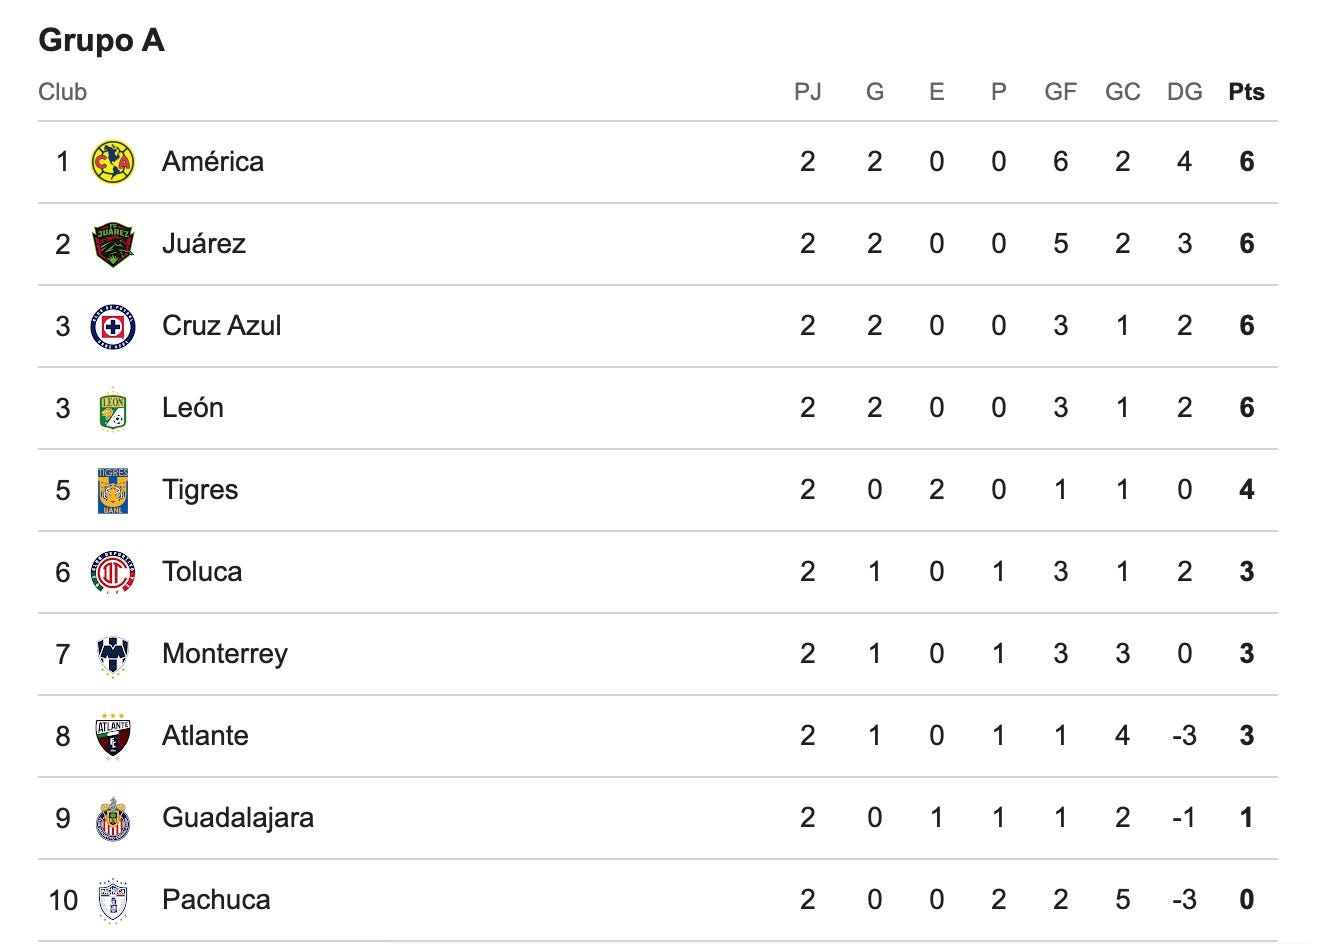Viewport: 1318px width, 944px height.
Task: Click the Pts column header
Action: pos(1246,92)
